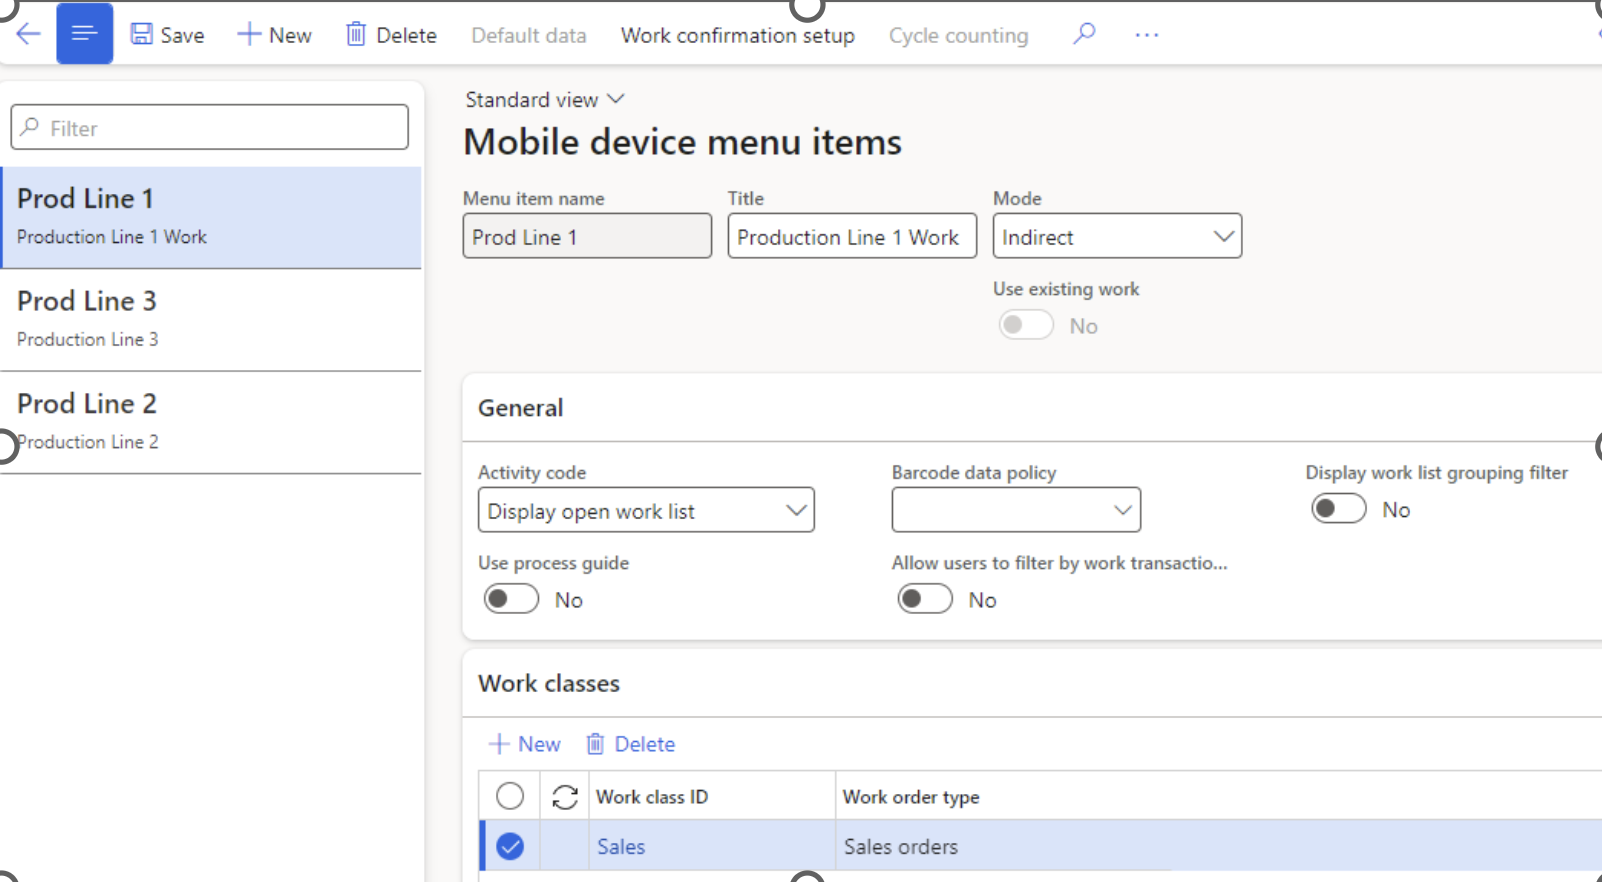Click the Filter search field
The image size is (1602, 882).
pyautogui.click(x=210, y=128)
